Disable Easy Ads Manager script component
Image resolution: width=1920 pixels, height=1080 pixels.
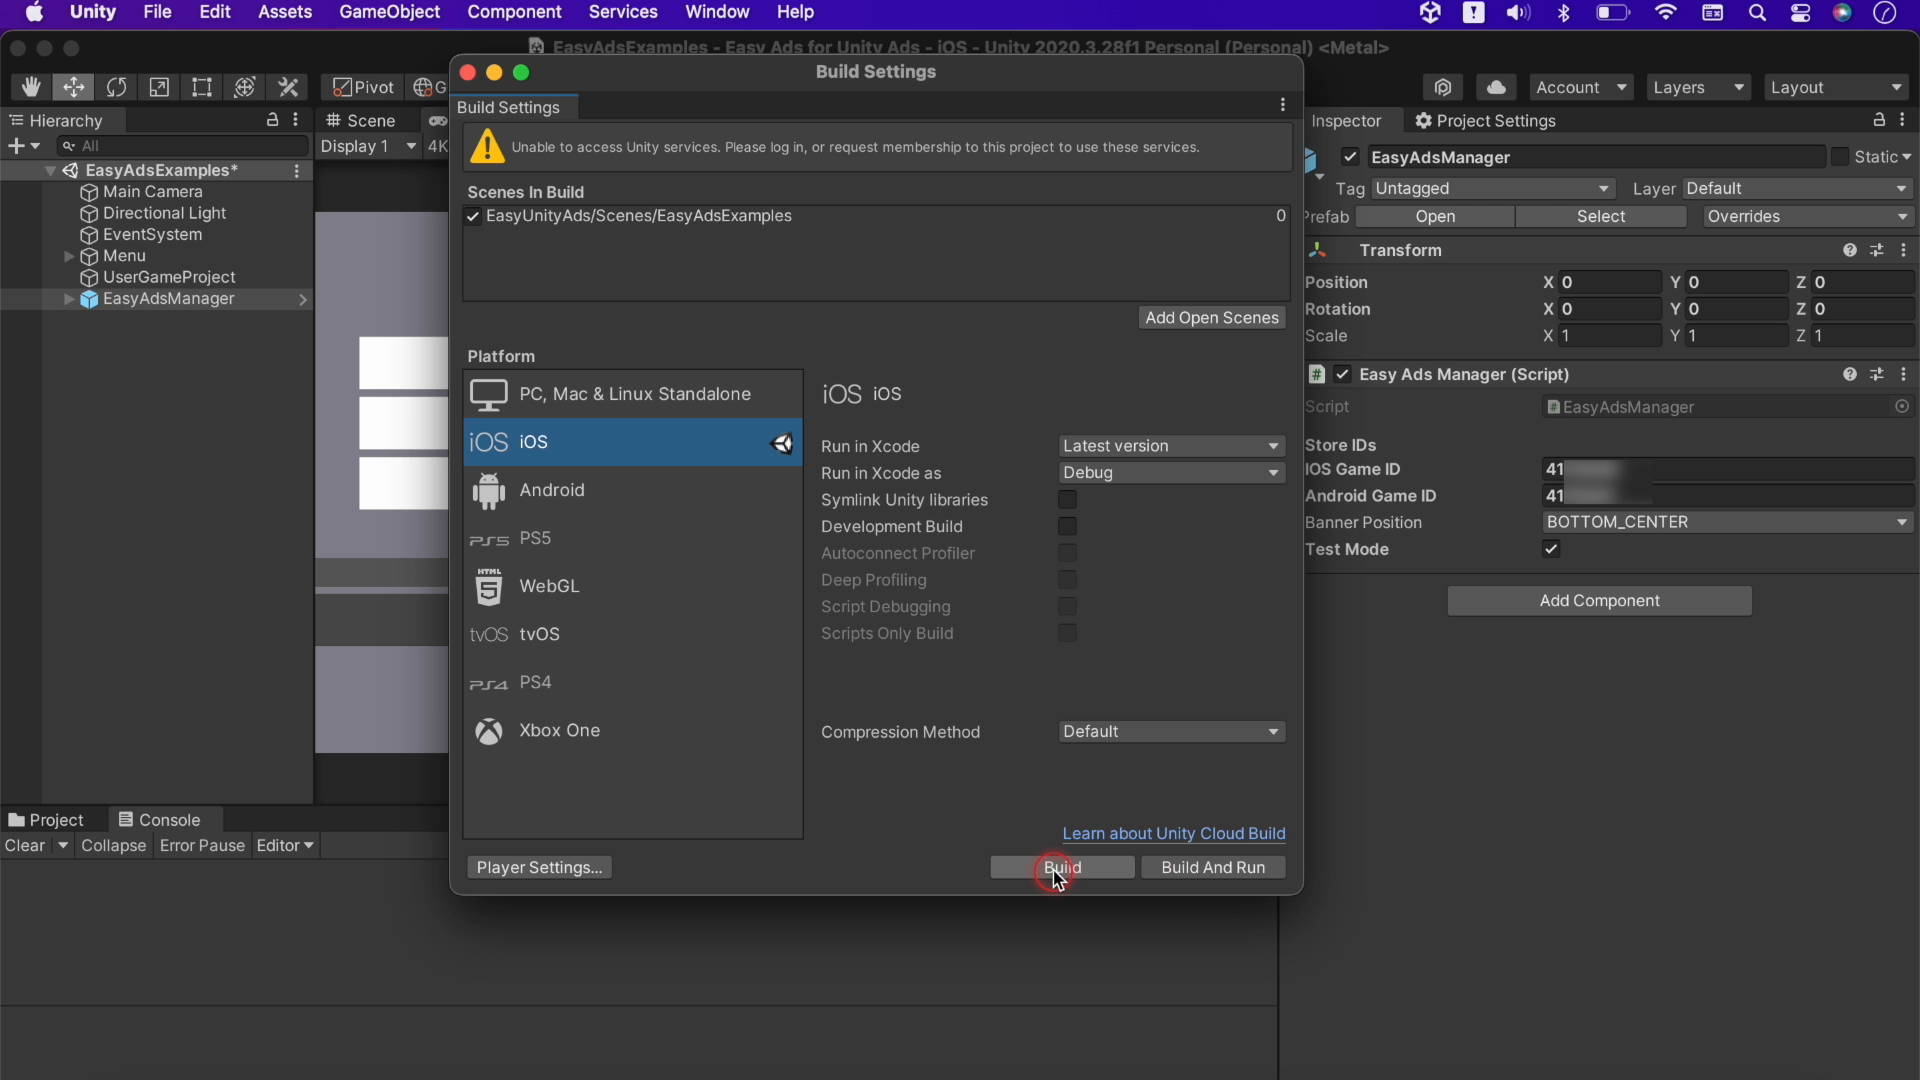point(1343,374)
